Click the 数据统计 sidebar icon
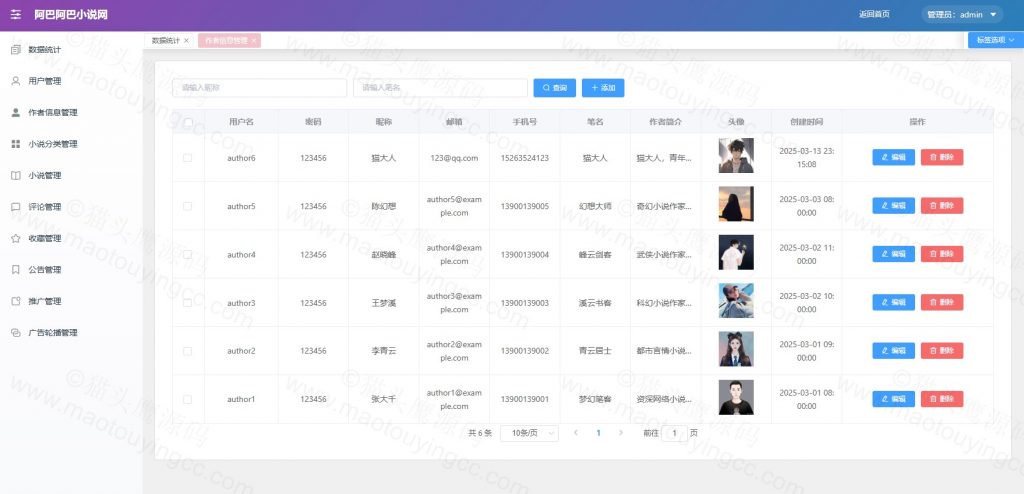Screen dimensions: 1024x494 click(x=16, y=50)
